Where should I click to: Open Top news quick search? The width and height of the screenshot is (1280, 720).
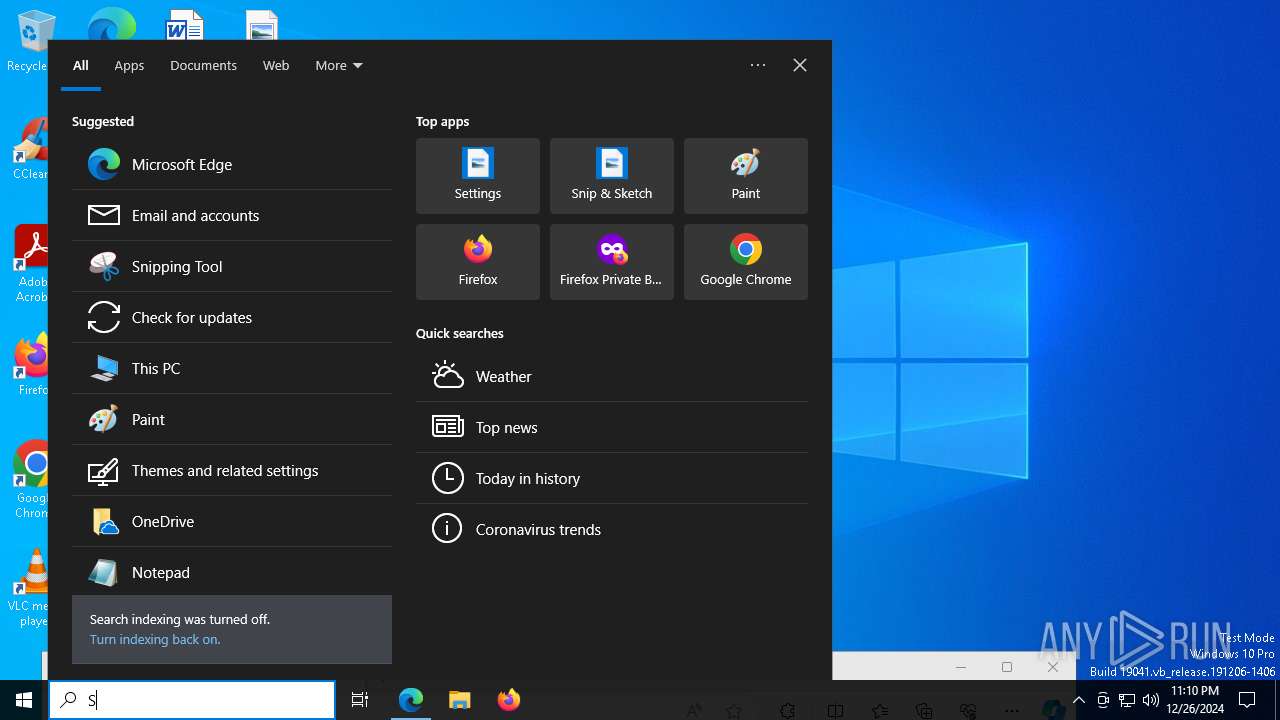612,428
